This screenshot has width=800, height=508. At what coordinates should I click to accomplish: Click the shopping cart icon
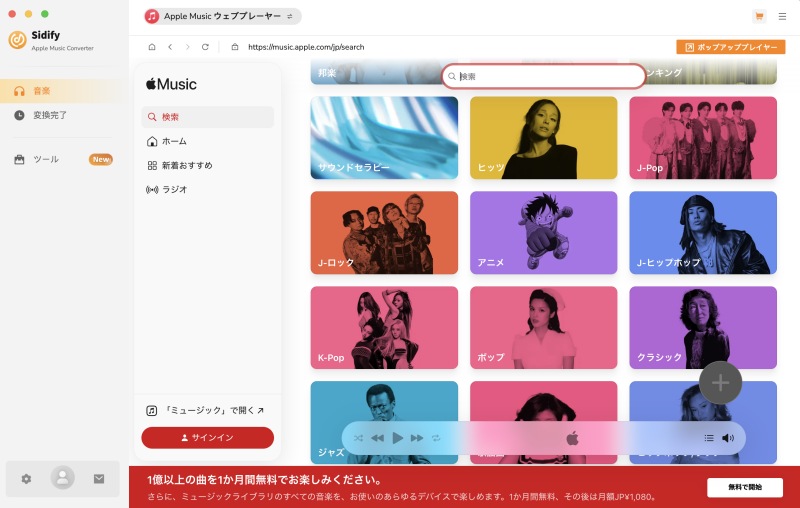[759, 16]
